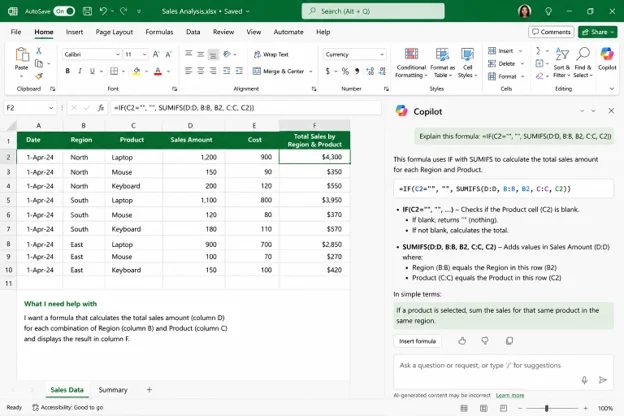This screenshot has height=416, width=624.
Task: Switch to Page Layout view icon
Action: (x=484, y=408)
